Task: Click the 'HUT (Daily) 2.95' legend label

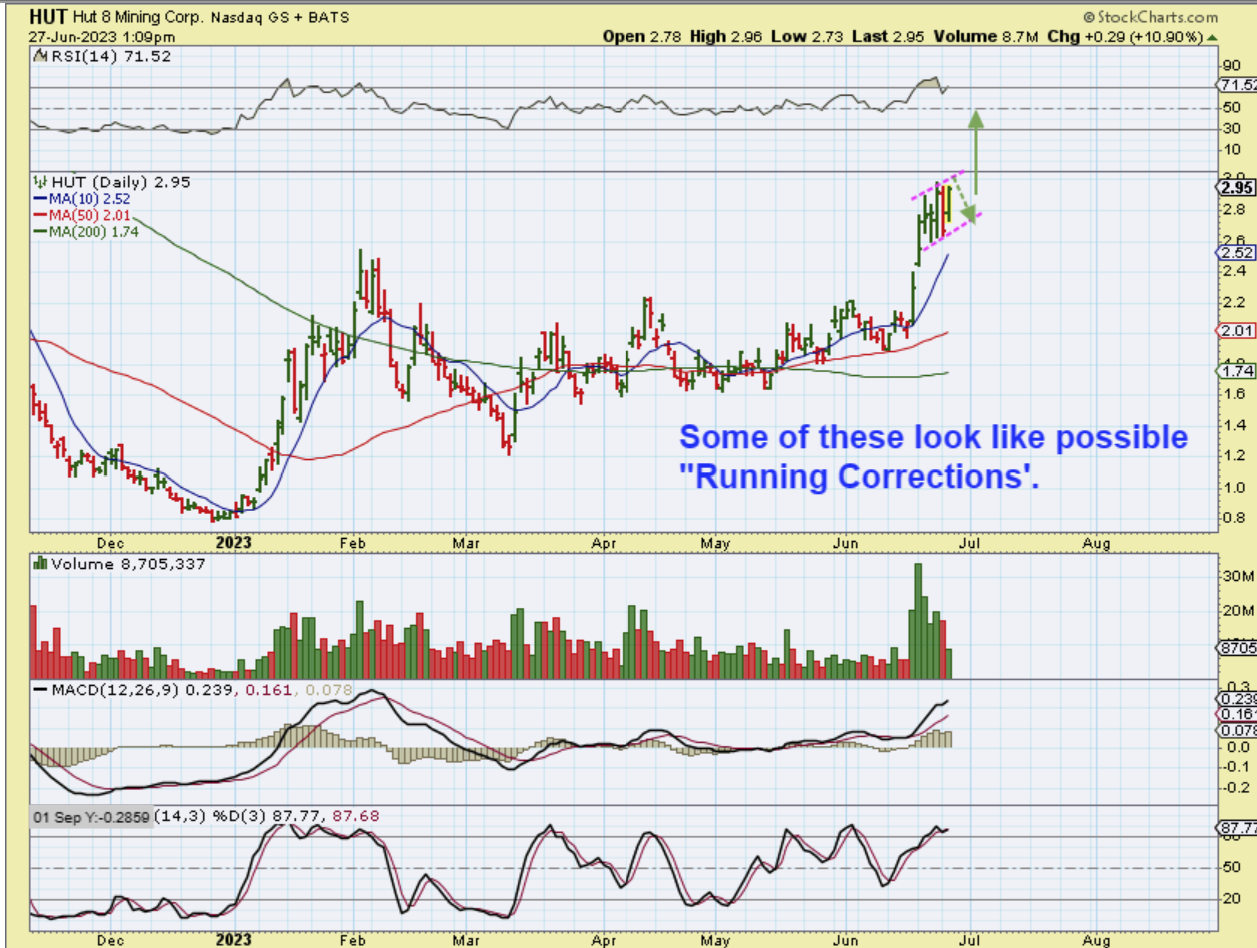Action: click(x=120, y=182)
